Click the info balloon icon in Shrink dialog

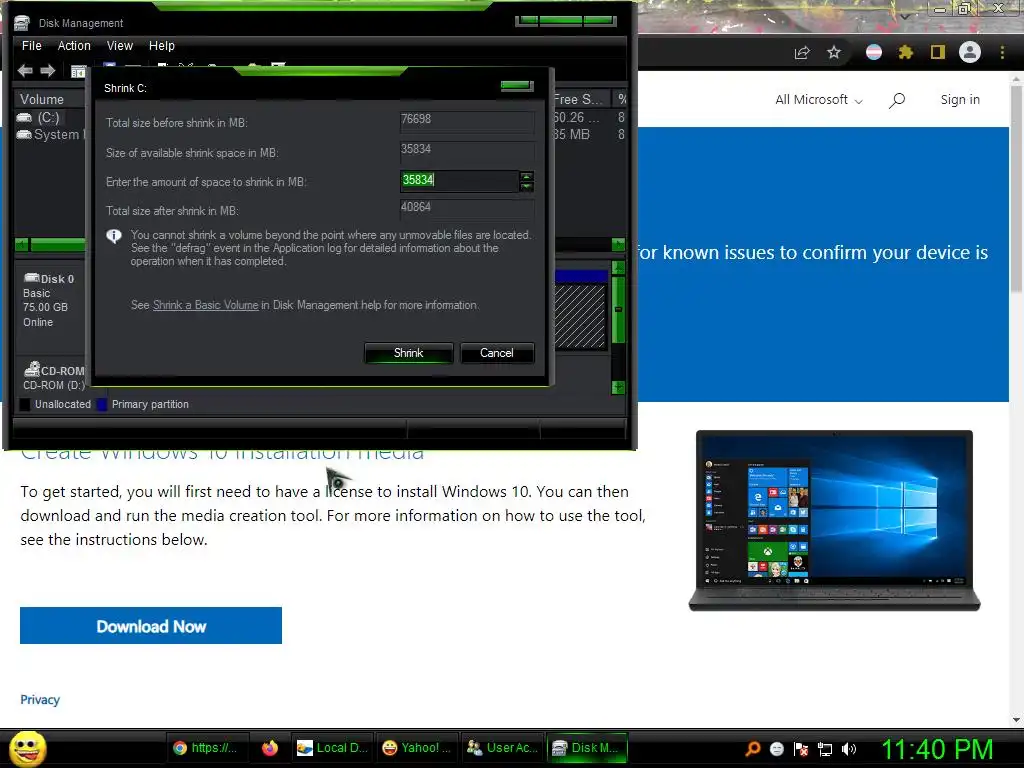tap(114, 236)
